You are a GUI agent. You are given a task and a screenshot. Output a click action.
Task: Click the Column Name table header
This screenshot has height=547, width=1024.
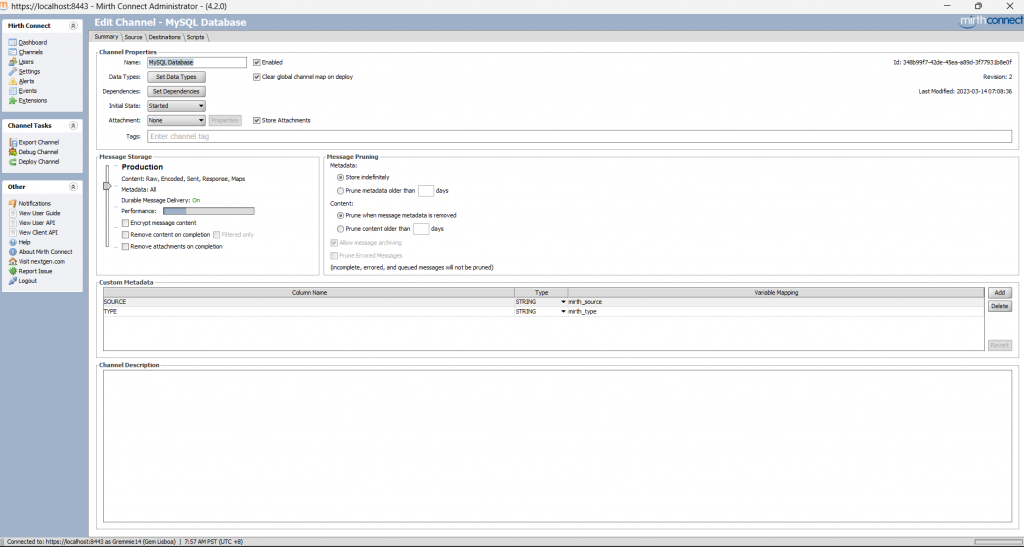coord(309,293)
